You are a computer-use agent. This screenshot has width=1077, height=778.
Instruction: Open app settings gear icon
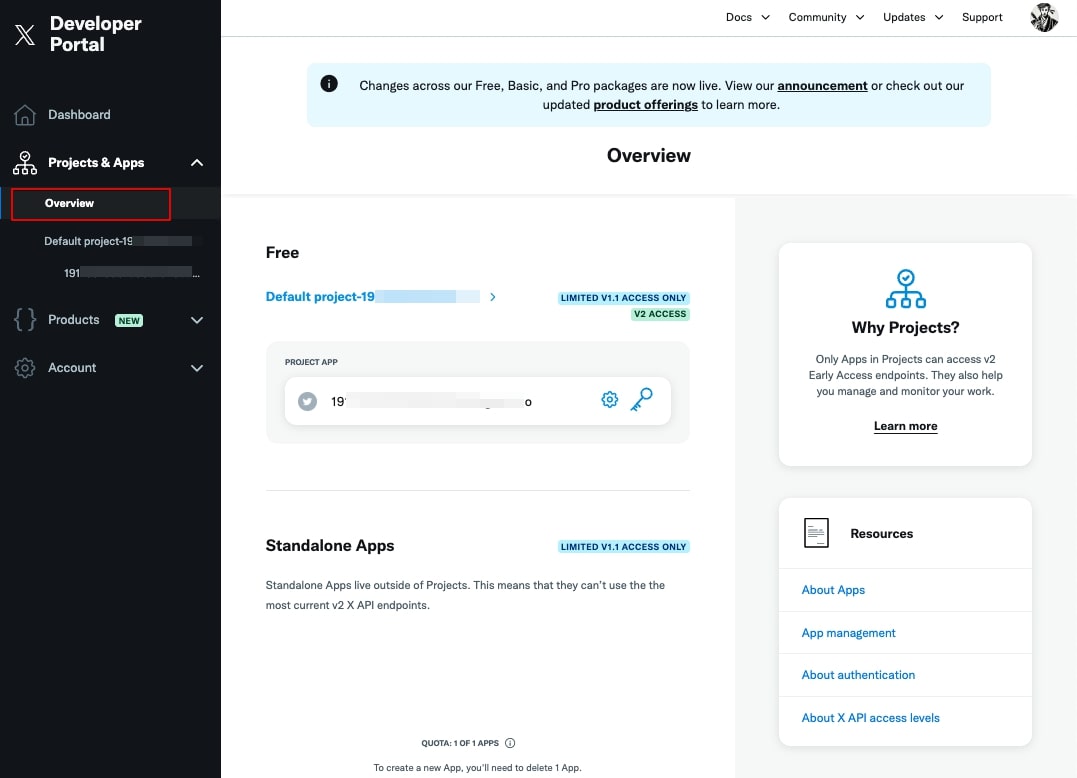609,400
